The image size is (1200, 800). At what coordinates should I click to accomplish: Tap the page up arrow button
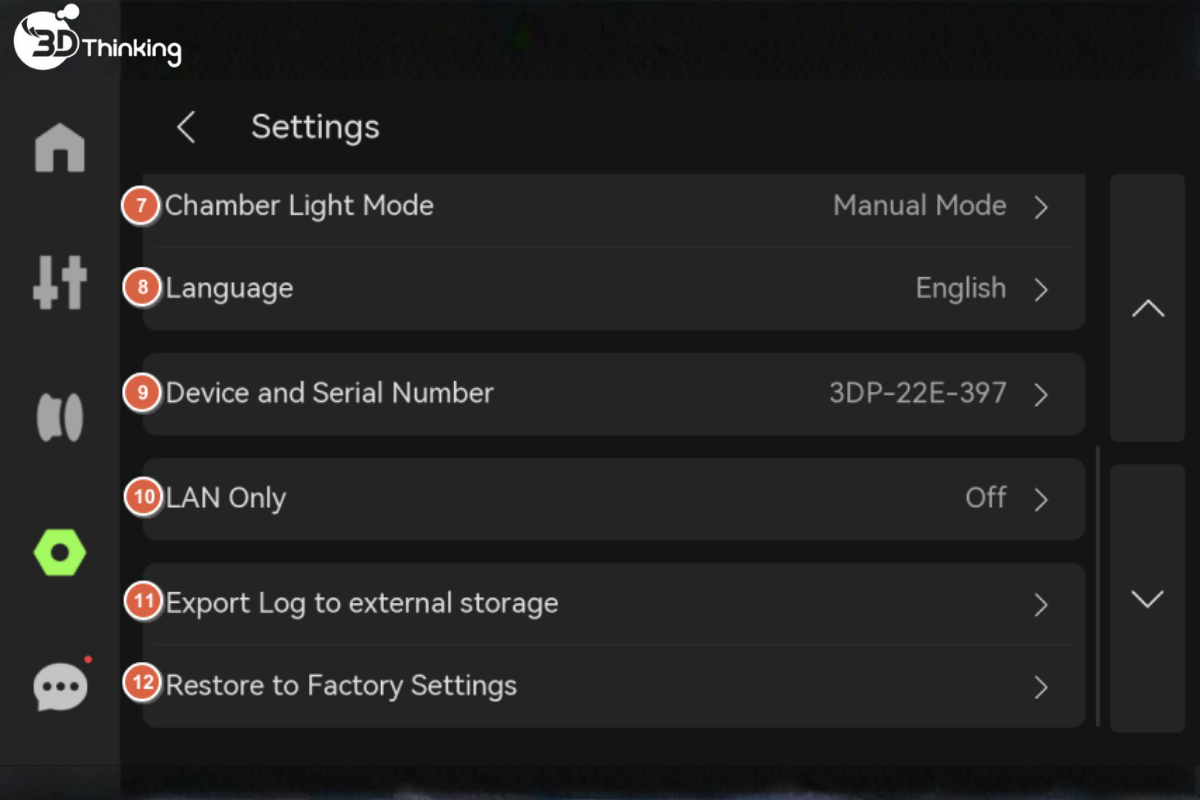[1147, 308]
